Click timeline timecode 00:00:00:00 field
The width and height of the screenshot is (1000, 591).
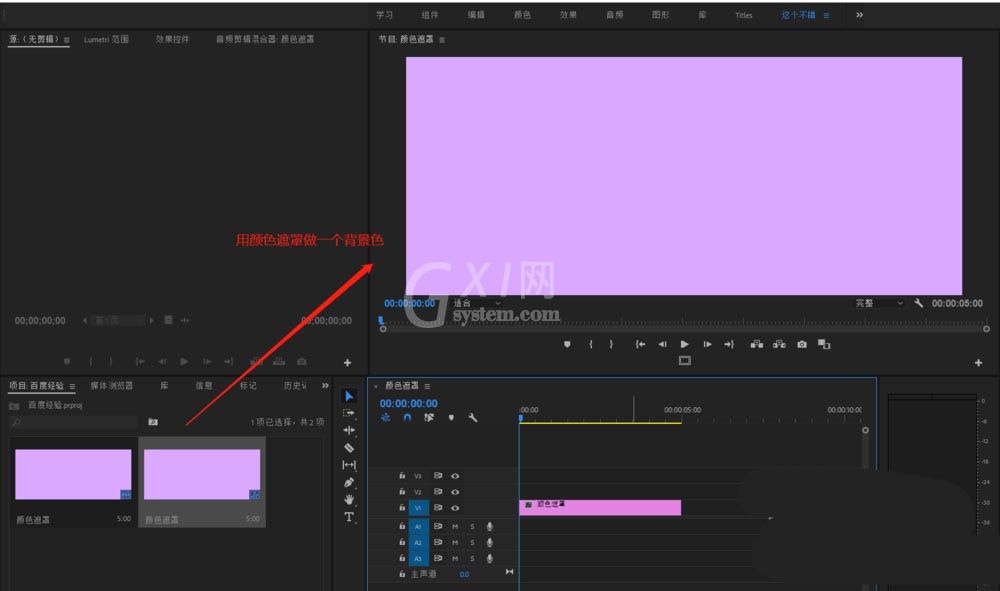click(409, 404)
